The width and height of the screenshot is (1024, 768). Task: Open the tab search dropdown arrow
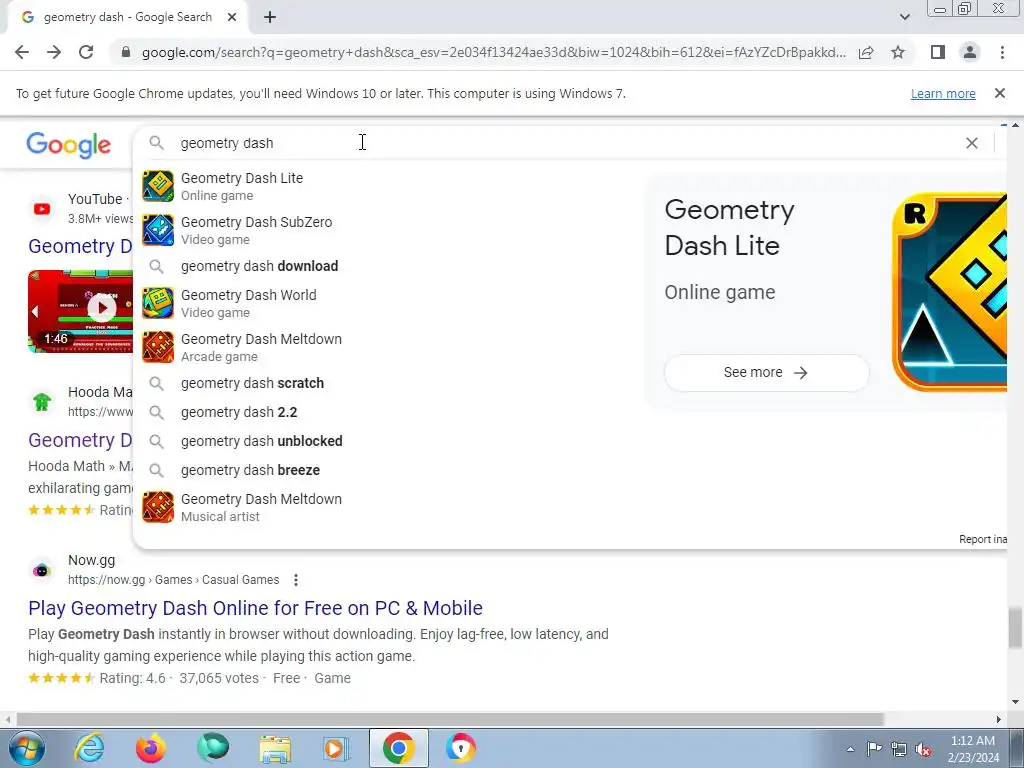tap(904, 17)
